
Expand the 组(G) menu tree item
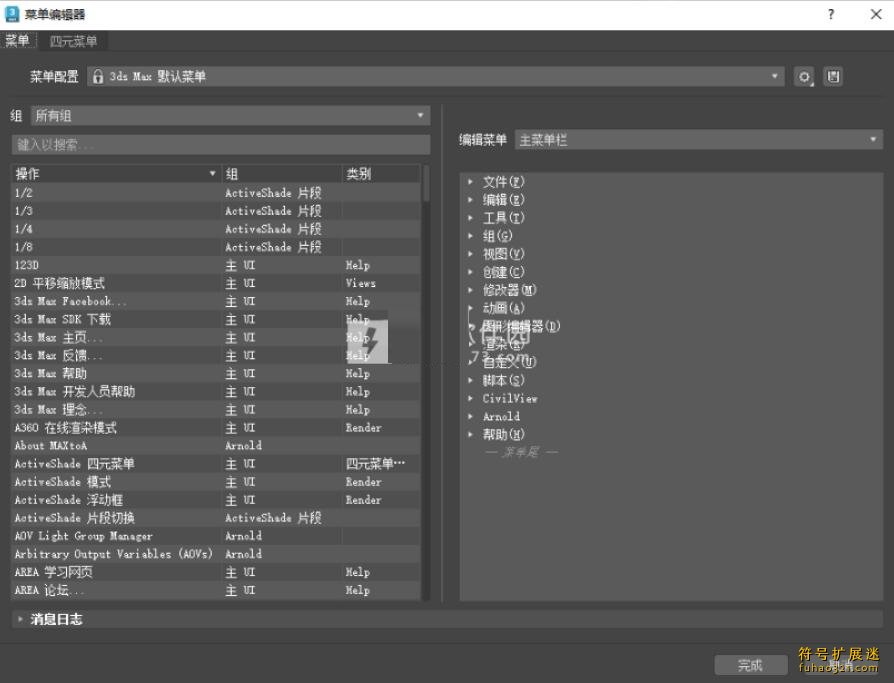pyautogui.click(x=470, y=235)
